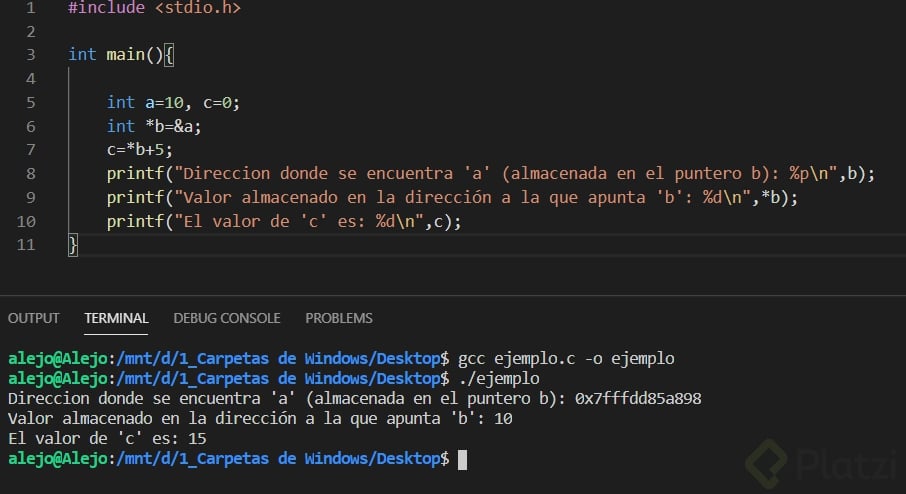Click line number 5 in the gutter
The height and width of the screenshot is (494, 906).
pos(31,103)
